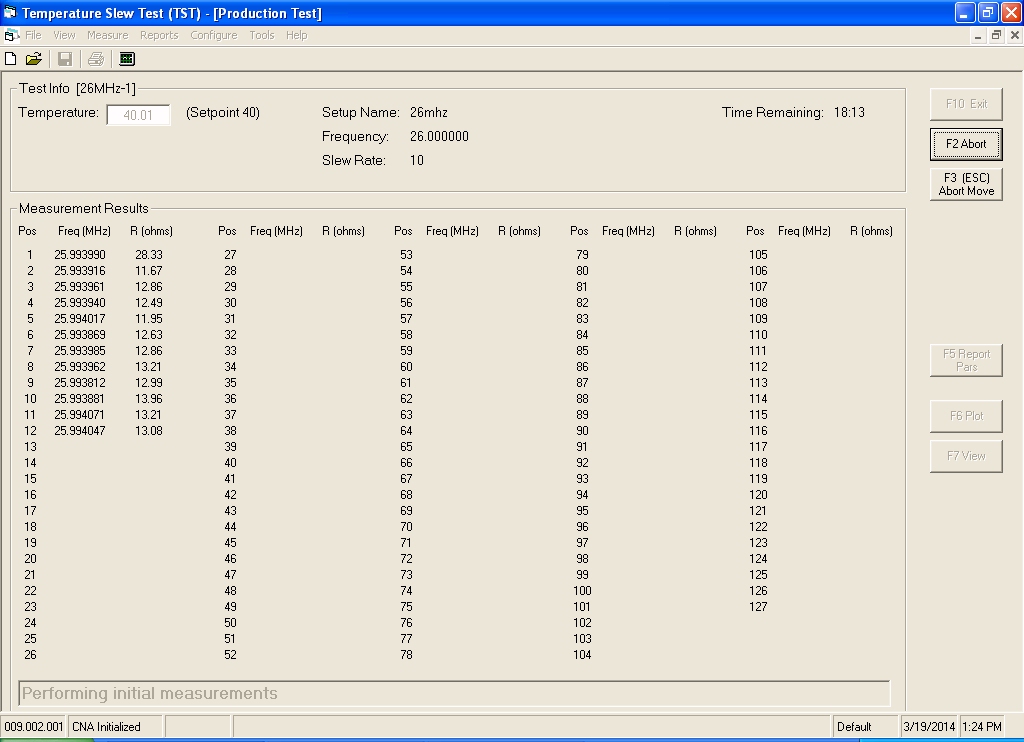Restore the inner Production Test child window

point(996,35)
